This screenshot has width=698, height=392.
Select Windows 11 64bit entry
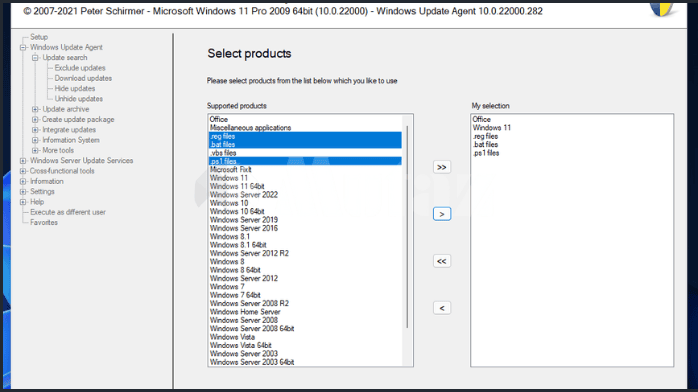coord(305,186)
